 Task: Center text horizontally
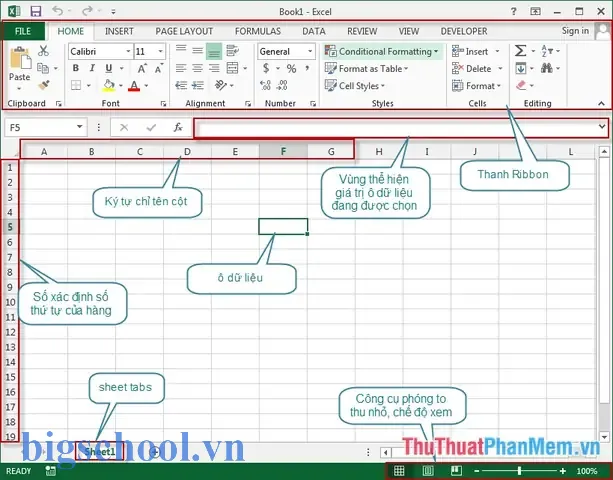(x=197, y=68)
